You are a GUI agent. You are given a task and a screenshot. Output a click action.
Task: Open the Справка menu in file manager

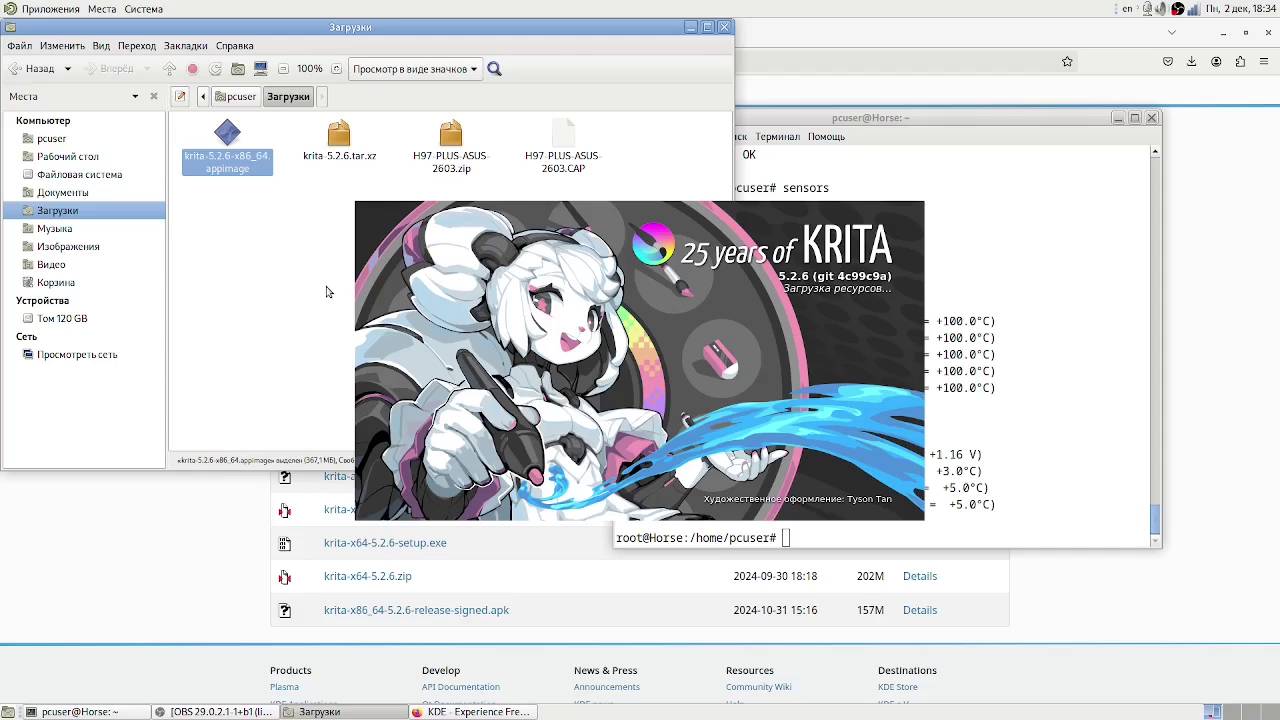point(234,46)
